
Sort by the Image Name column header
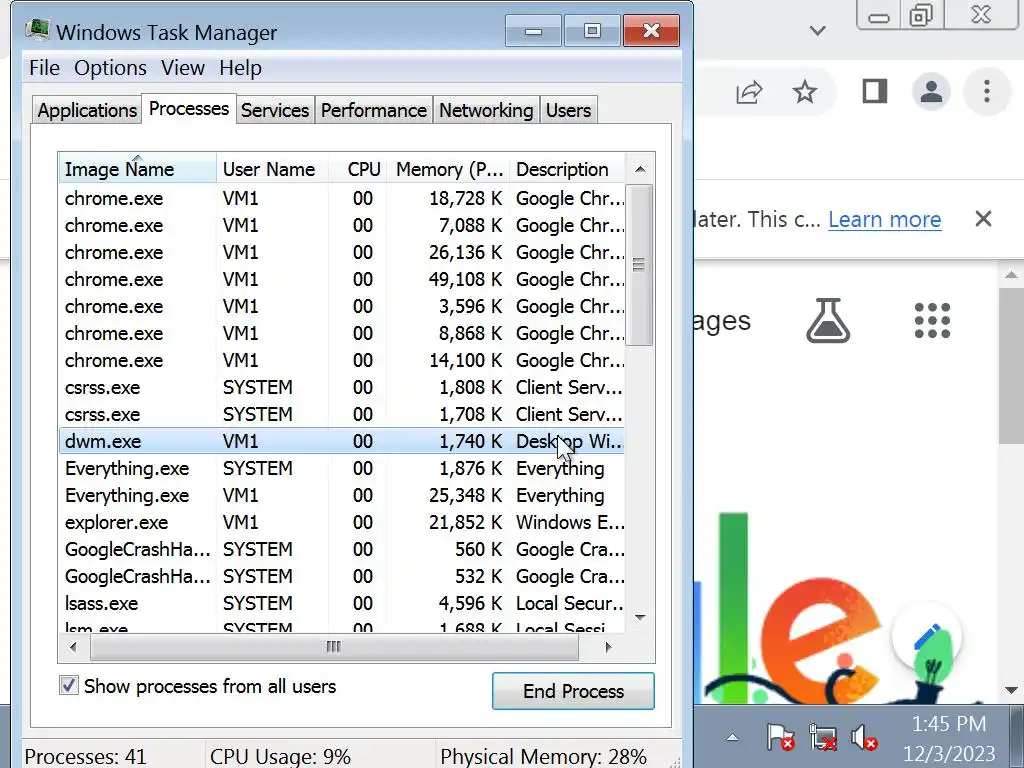(x=137, y=169)
